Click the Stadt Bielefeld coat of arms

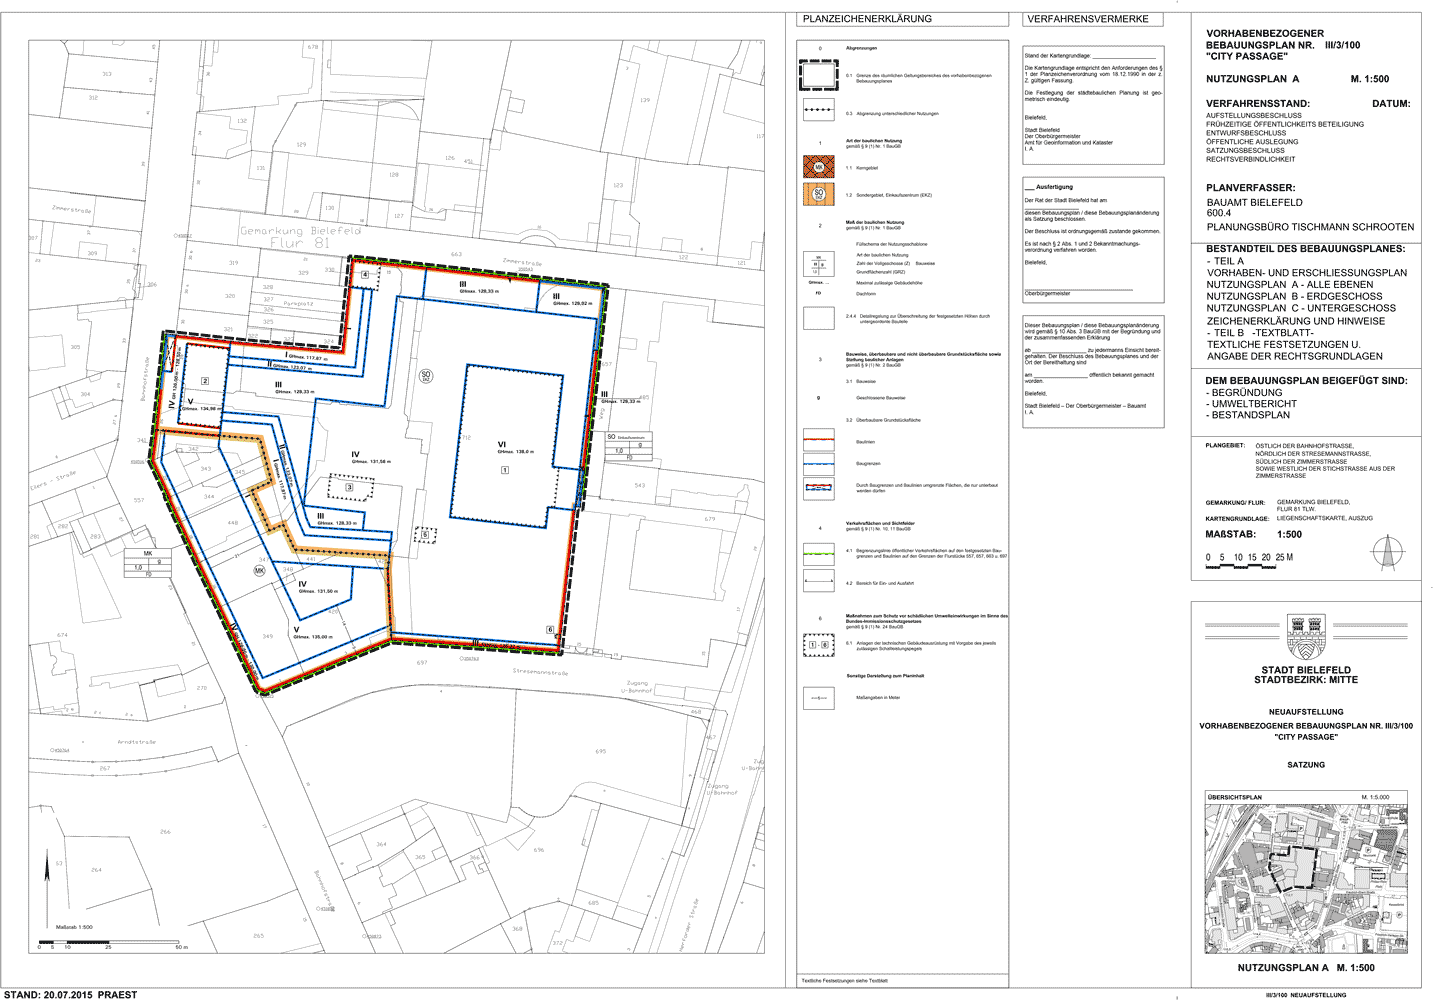(x=1306, y=637)
